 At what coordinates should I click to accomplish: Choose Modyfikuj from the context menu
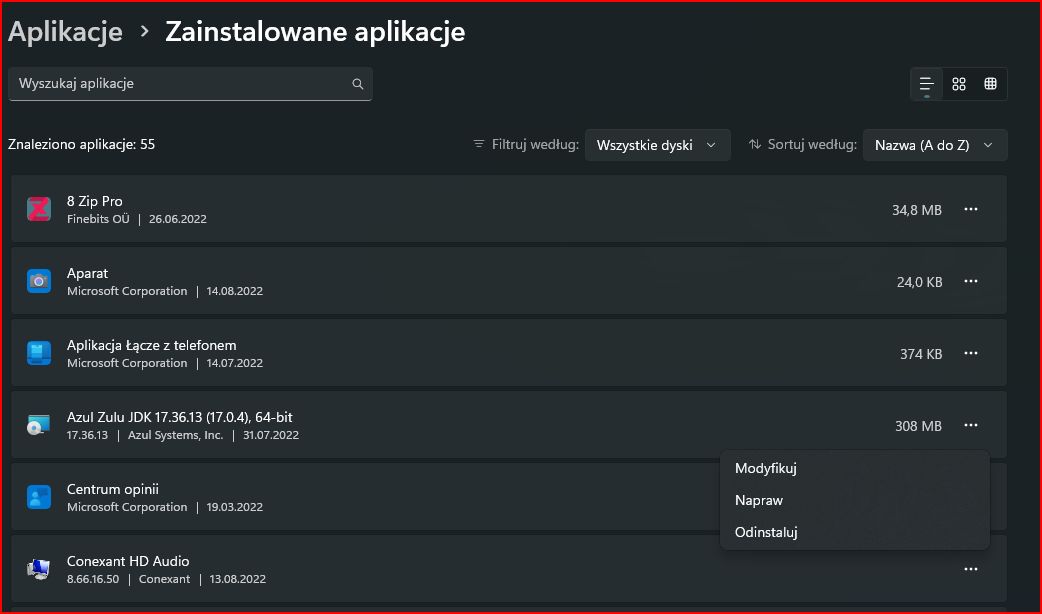coord(855,468)
